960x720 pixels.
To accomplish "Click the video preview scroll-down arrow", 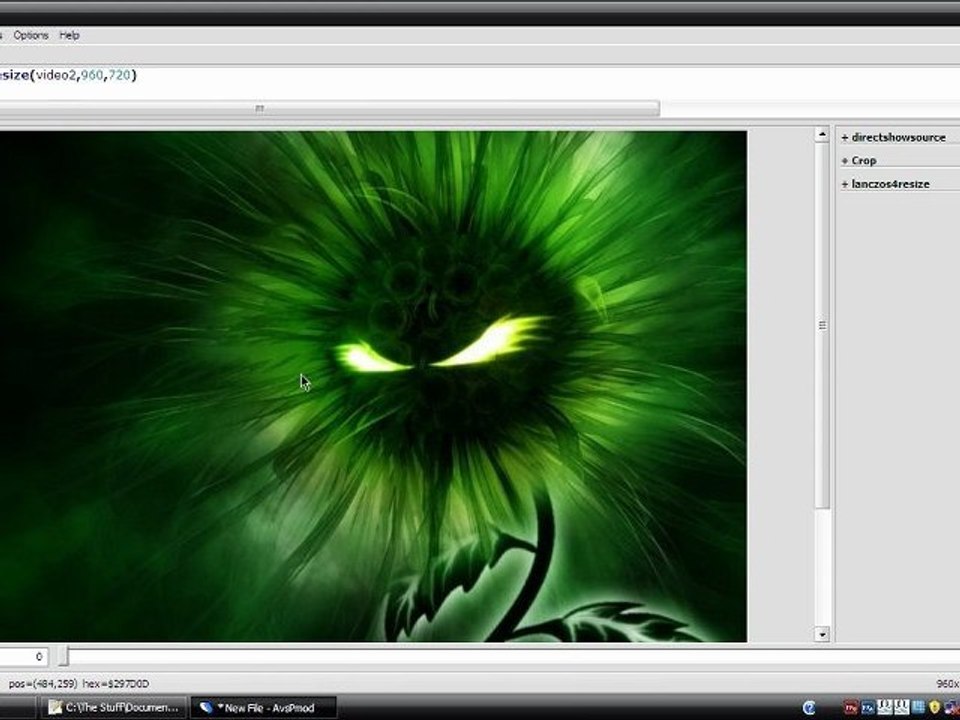I will 822,634.
